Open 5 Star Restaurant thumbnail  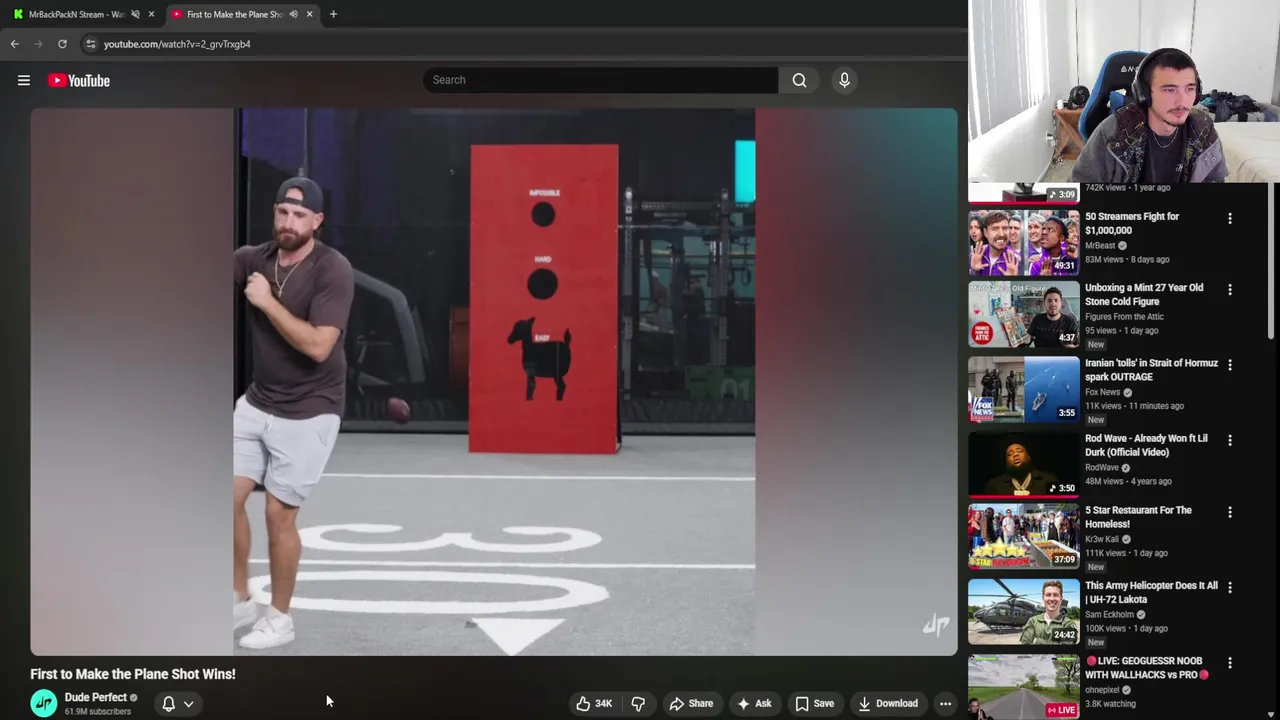tap(1024, 536)
